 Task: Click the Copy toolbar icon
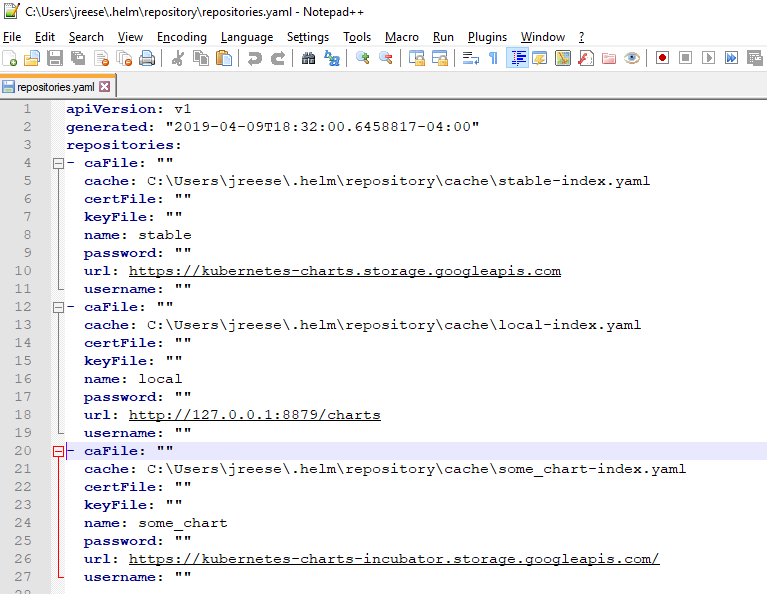[x=201, y=58]
